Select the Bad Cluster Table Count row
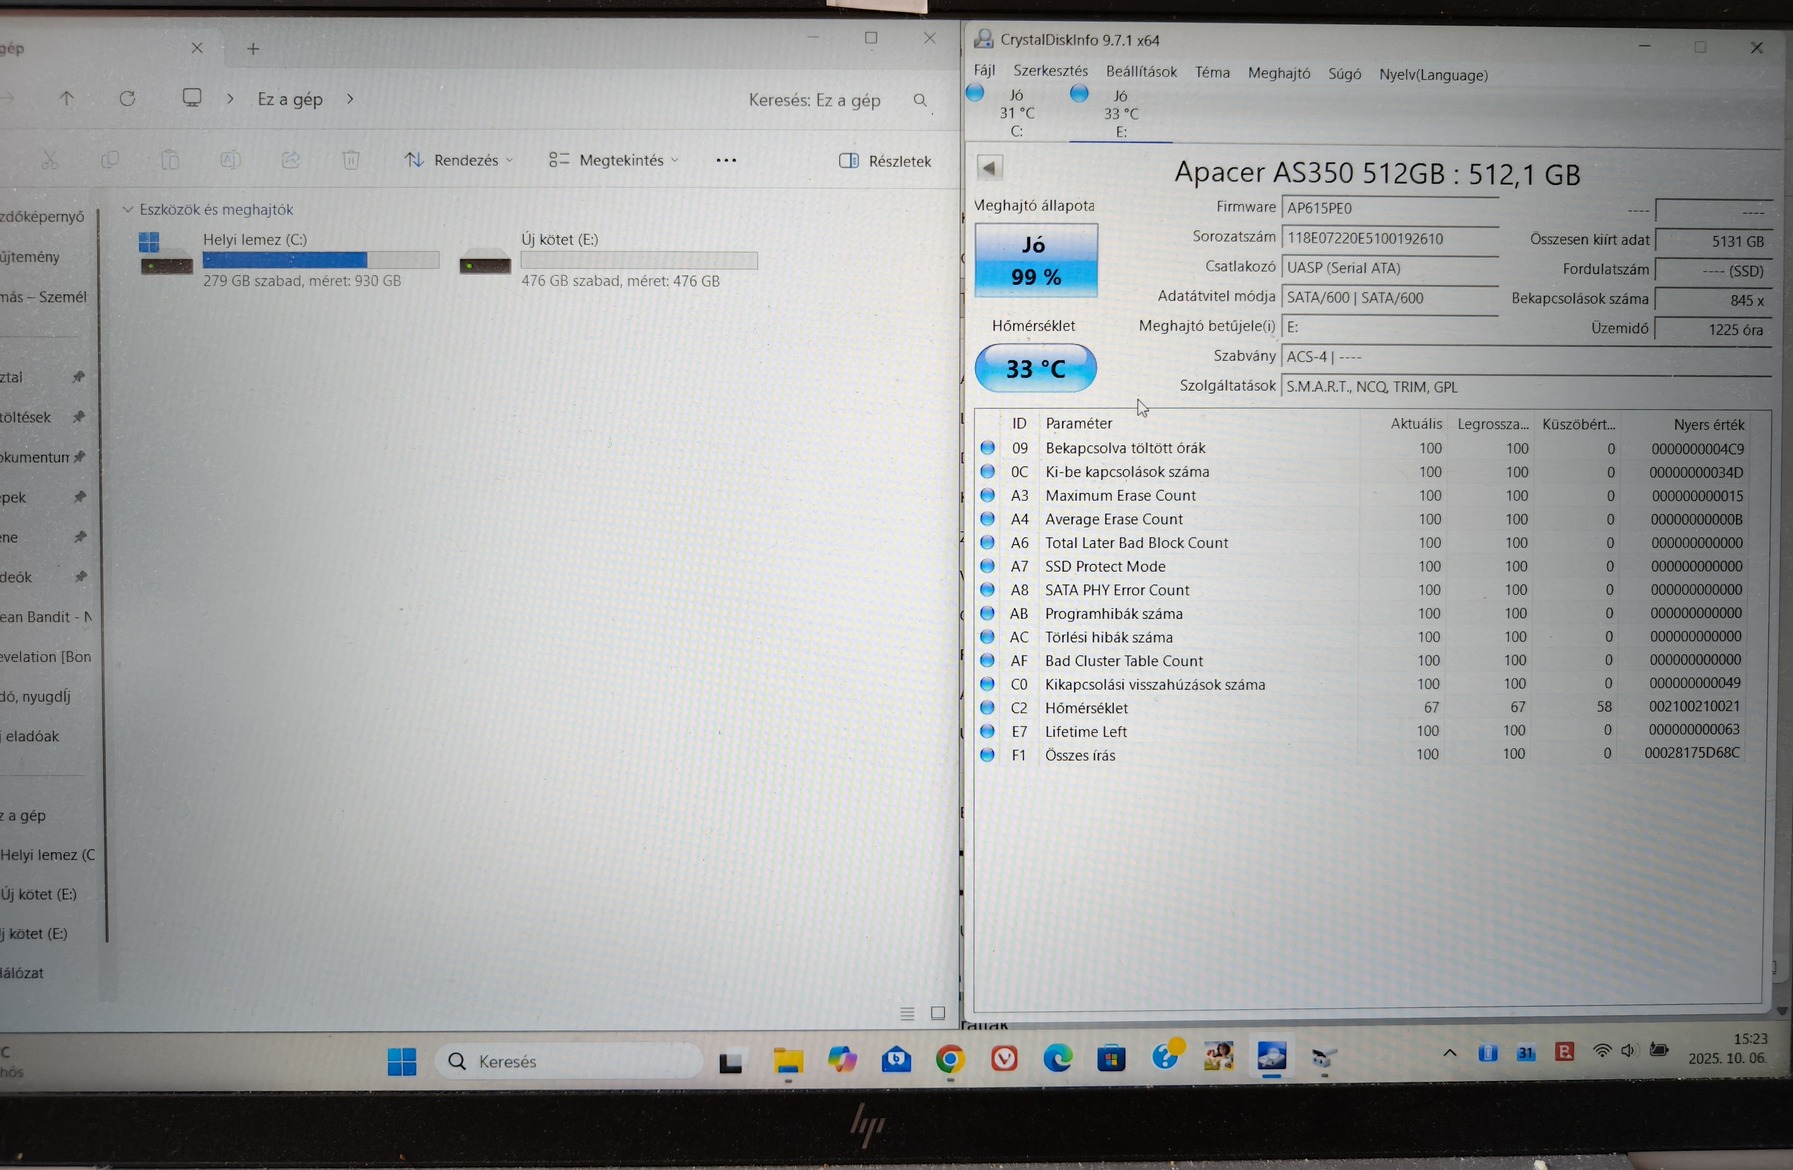The image size is (1793, 1170). tap(1363, 660)
